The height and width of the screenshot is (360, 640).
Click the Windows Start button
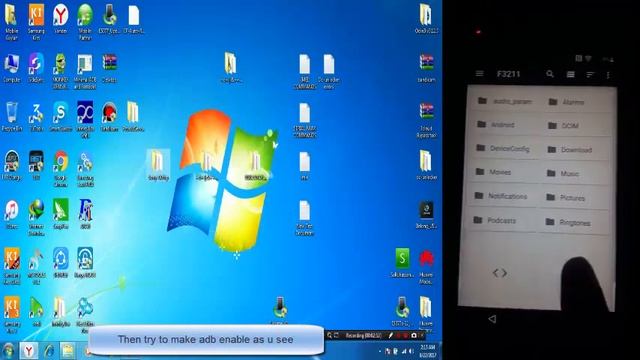click(x=8, y=351)
